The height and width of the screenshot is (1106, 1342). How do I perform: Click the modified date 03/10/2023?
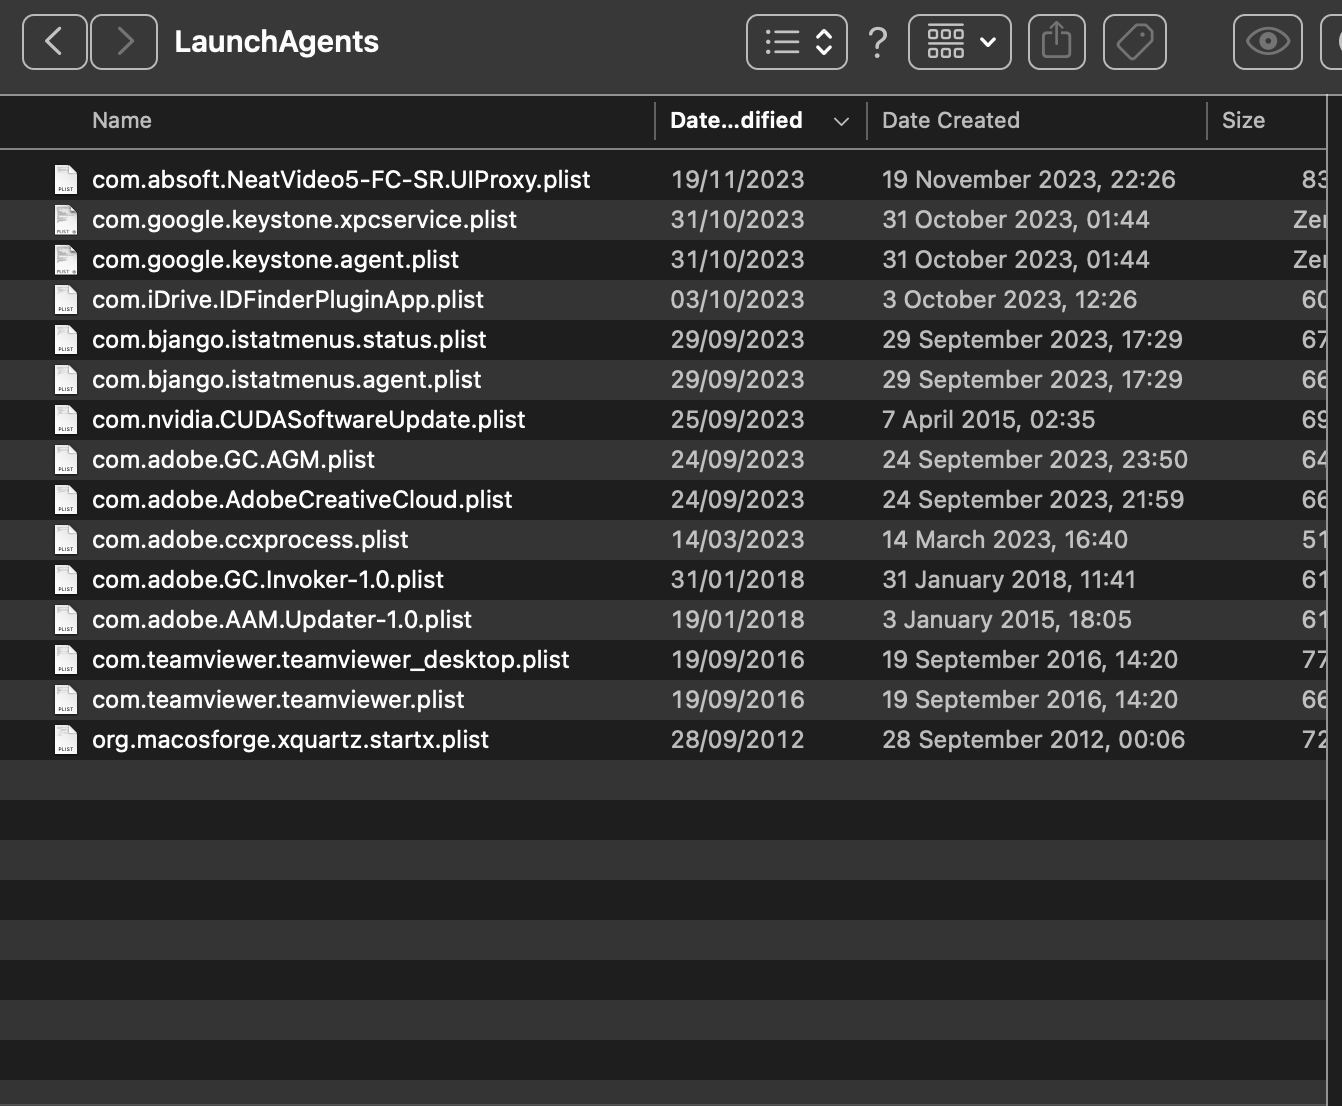pyautogui.click(x=737, y=300)
